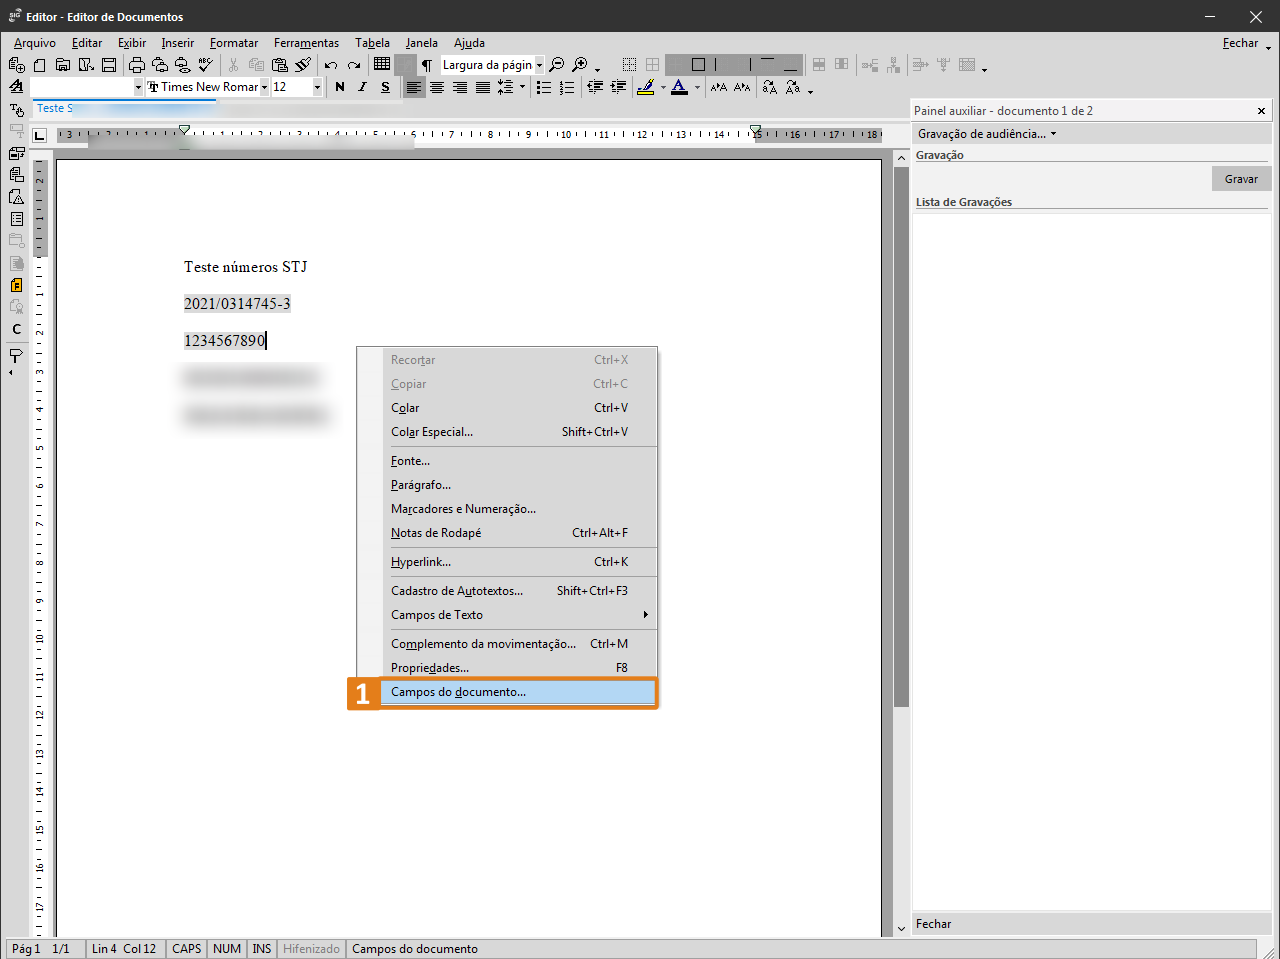Click the yellow F icon in left sidebar
1280x959 pixels.
click(16, 285)
